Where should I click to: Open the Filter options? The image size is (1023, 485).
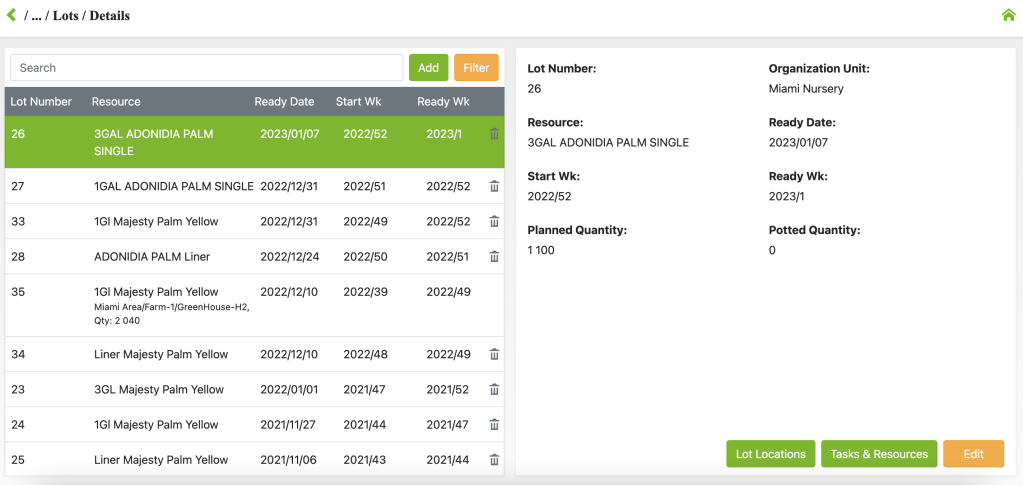tap(476, 68)
